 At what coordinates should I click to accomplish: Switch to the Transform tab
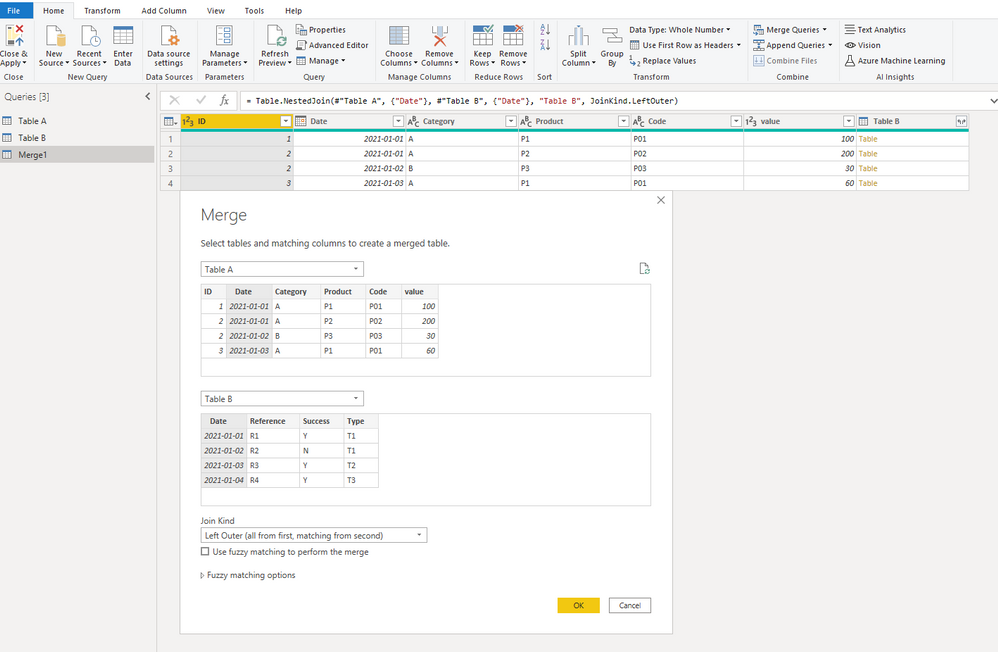click(x=102, y=11)
